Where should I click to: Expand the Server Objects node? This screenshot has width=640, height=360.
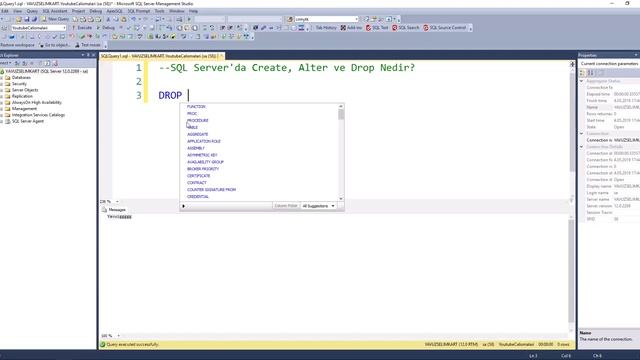click(2, 90)
